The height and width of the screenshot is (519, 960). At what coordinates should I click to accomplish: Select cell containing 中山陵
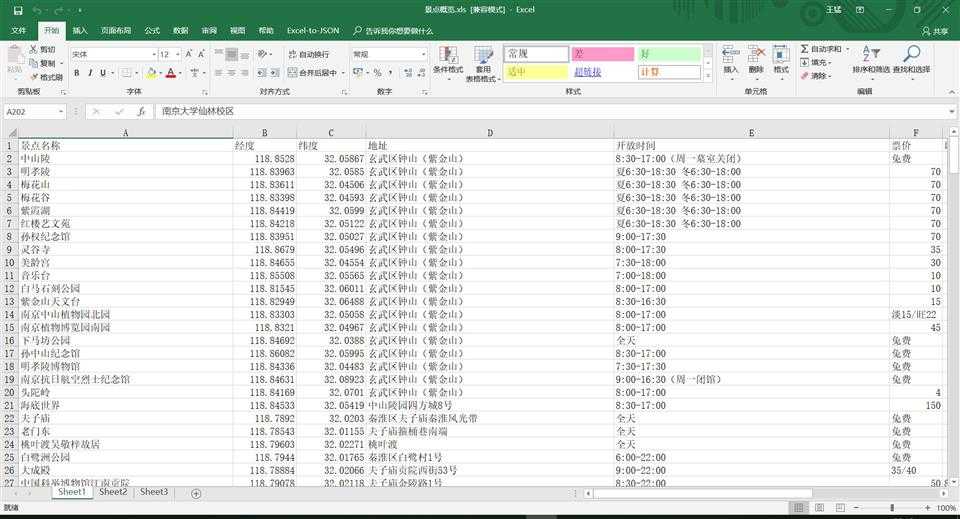(x=126, y=159)
